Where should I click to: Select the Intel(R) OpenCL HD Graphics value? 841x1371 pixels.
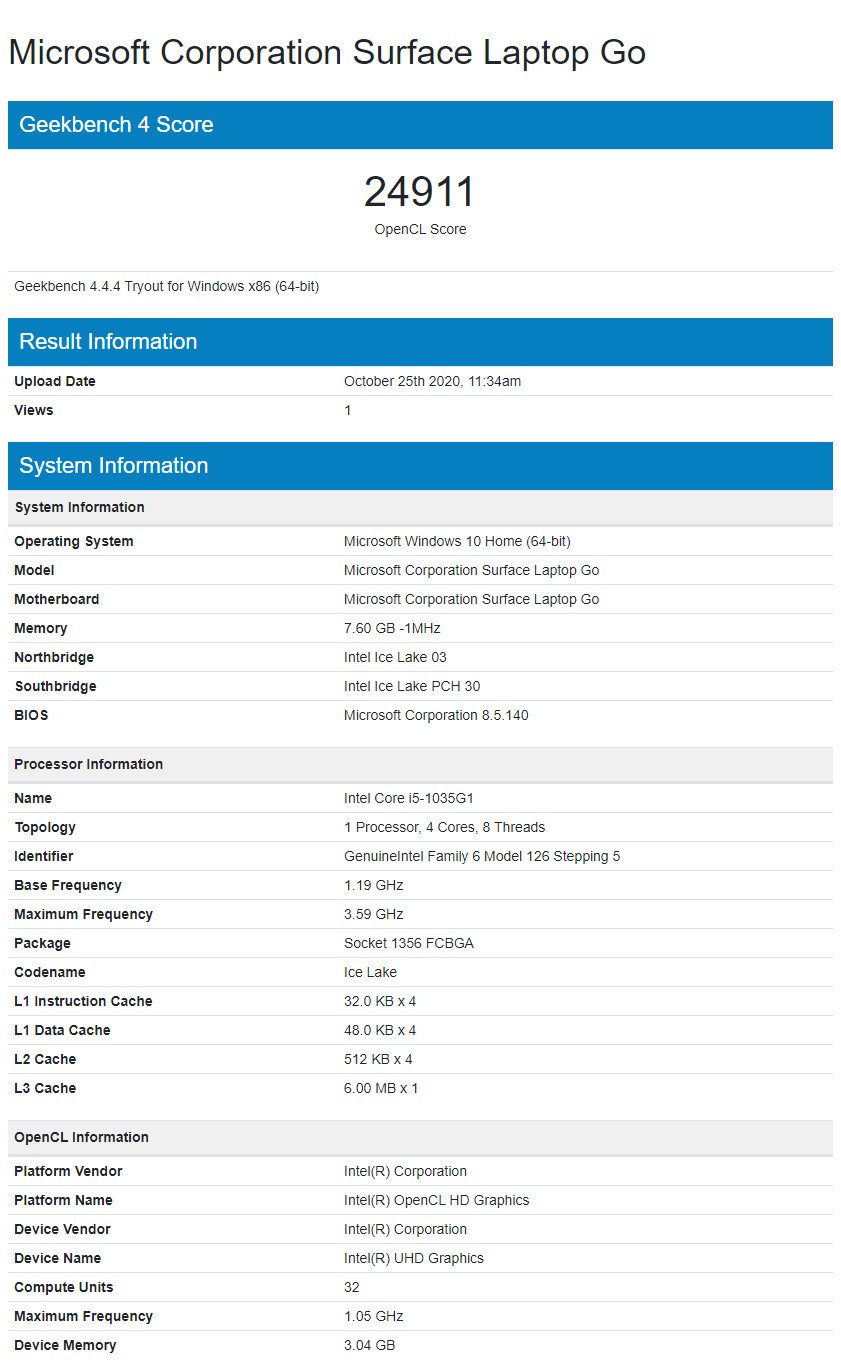(x=437, y=1200)
